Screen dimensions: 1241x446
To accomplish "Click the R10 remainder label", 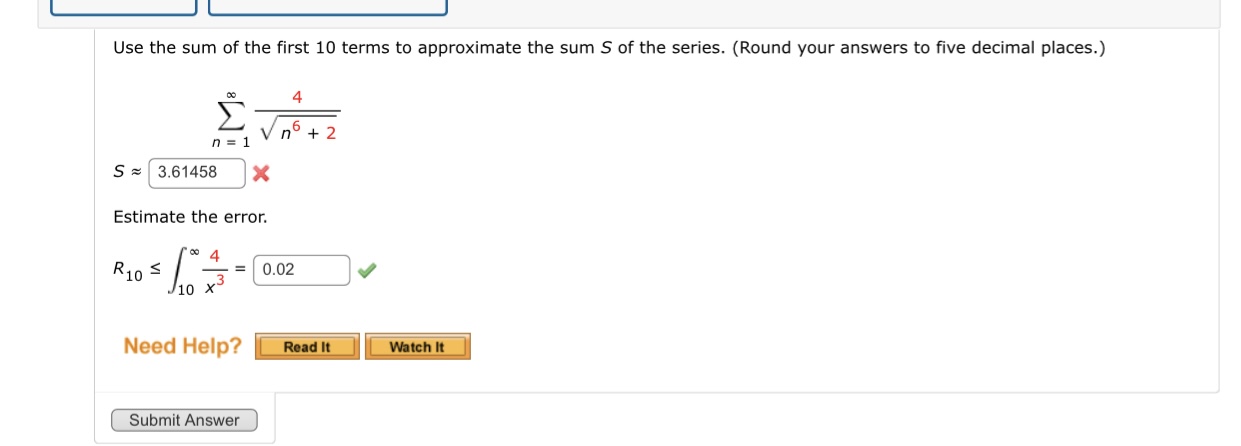I will (129, 270).
